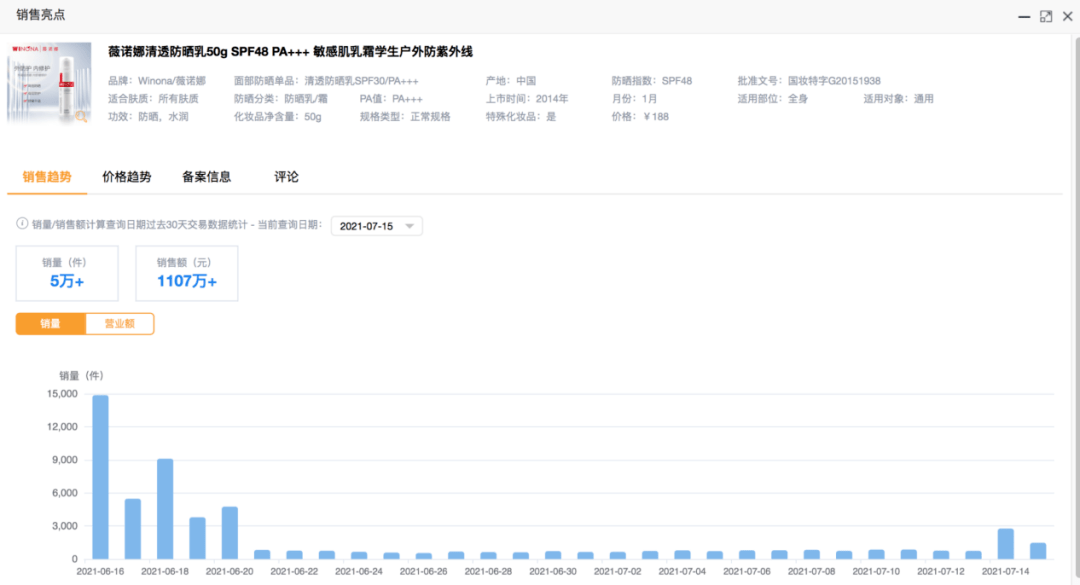Screen dimensions: 1080x585
Task: Click the tallest bar for 2021-06-16
Action: tap(100, 477)
